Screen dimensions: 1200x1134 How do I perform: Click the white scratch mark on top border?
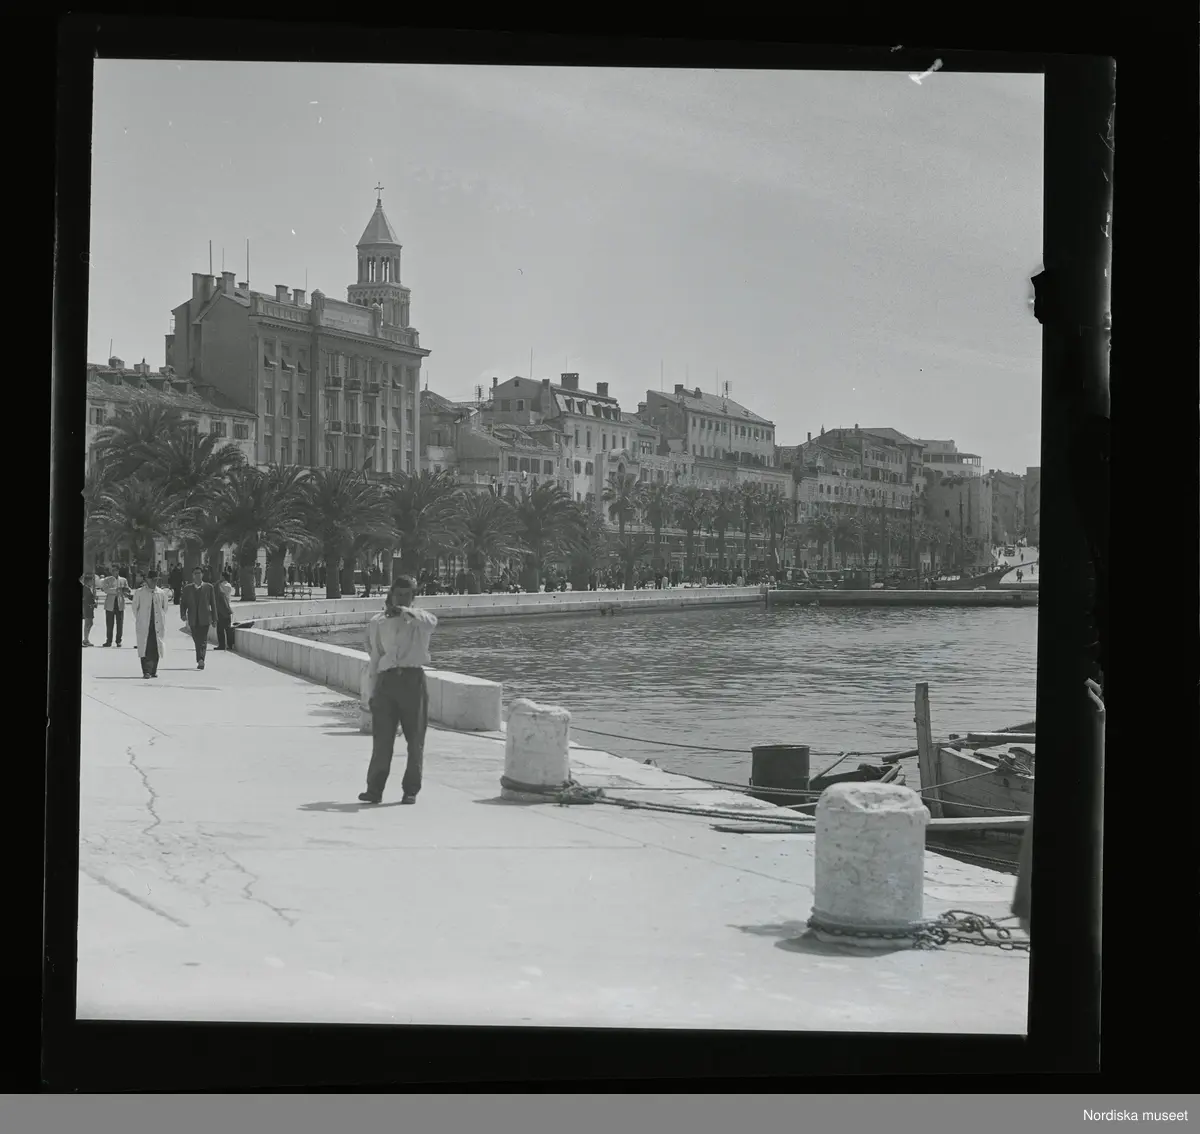pyautogui.click(x=926, y=68)
